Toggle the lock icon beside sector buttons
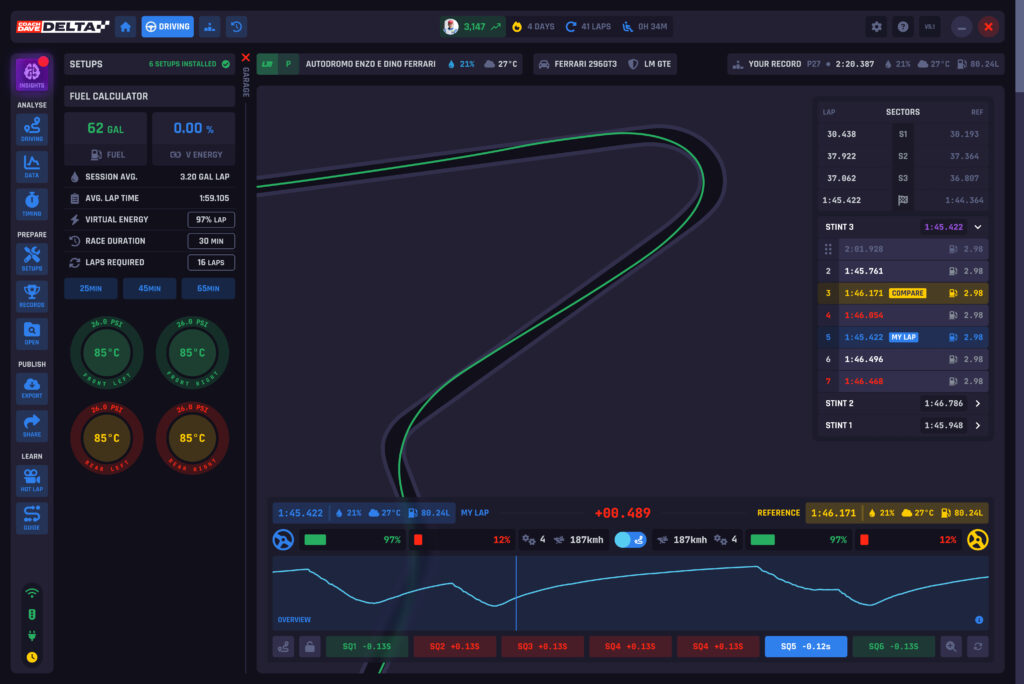 [x=310, y=647]
